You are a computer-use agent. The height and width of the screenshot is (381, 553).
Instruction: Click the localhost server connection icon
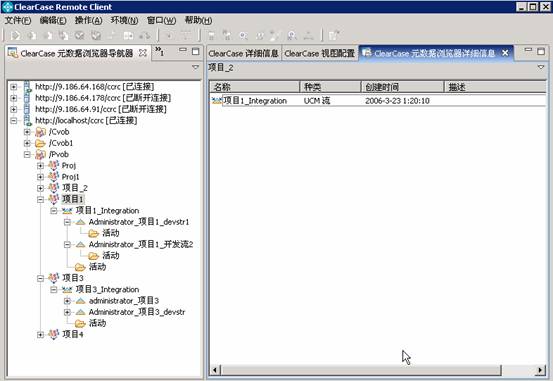pyautogui.click(x=28, y=121)
